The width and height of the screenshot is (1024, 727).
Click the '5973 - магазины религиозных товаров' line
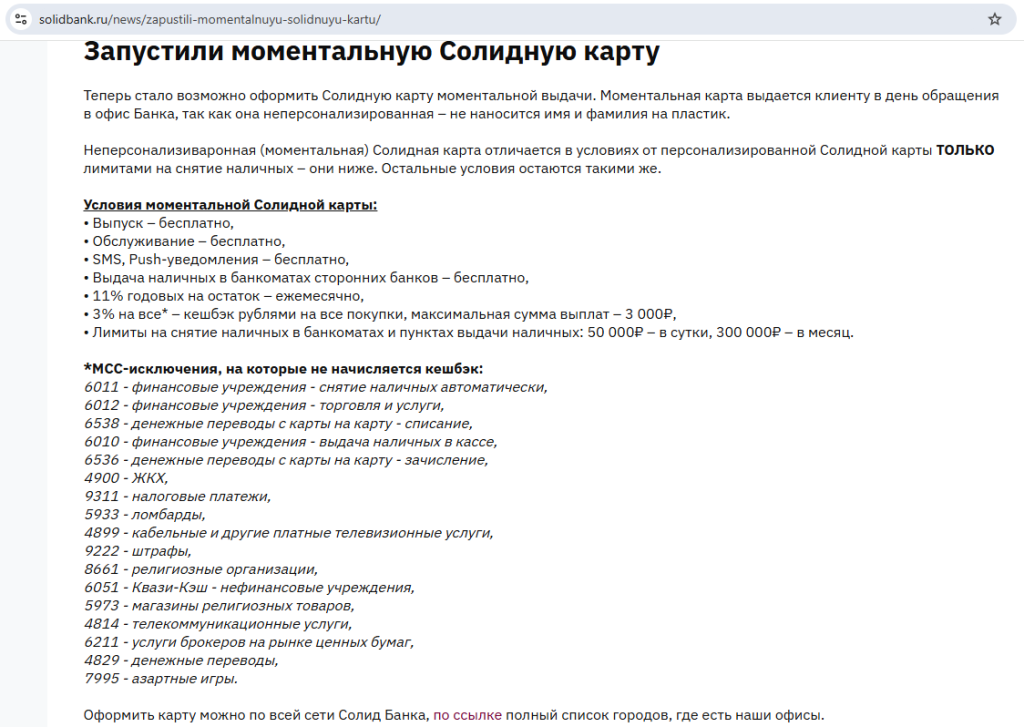point(219,607)
